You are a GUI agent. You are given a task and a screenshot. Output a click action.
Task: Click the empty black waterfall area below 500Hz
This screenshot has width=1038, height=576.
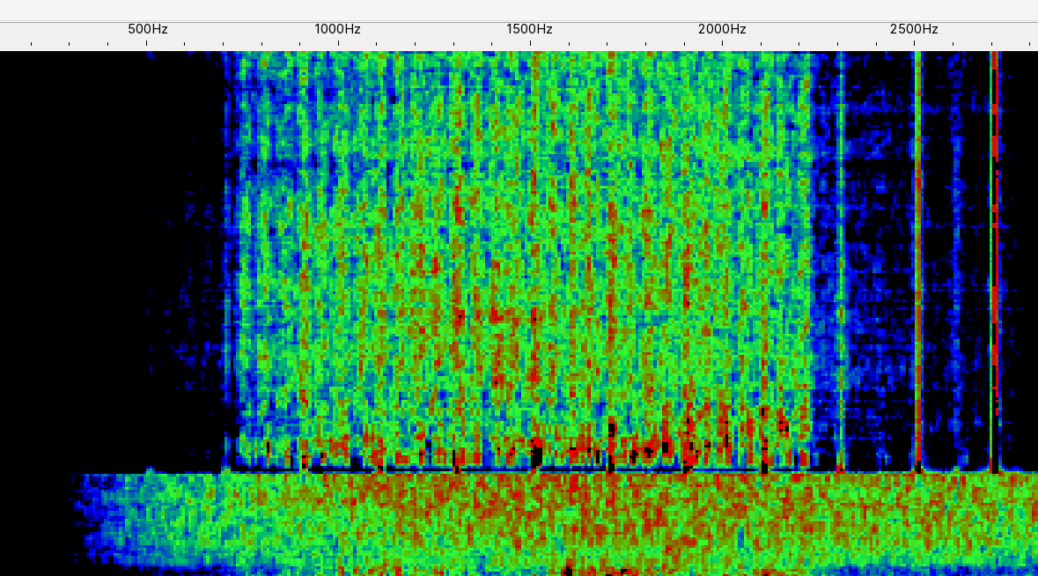point(100,250)
